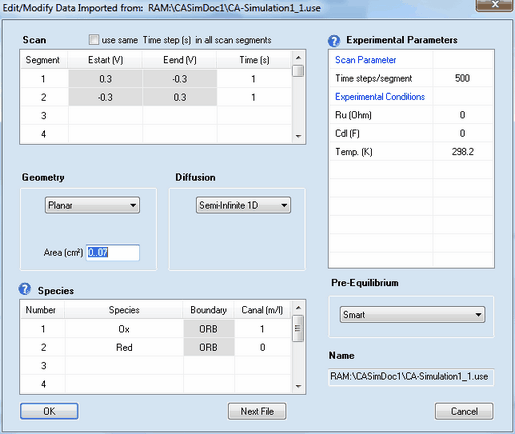
Task: Open help for Experimental Parameters
Action: (x=334, y=41)
